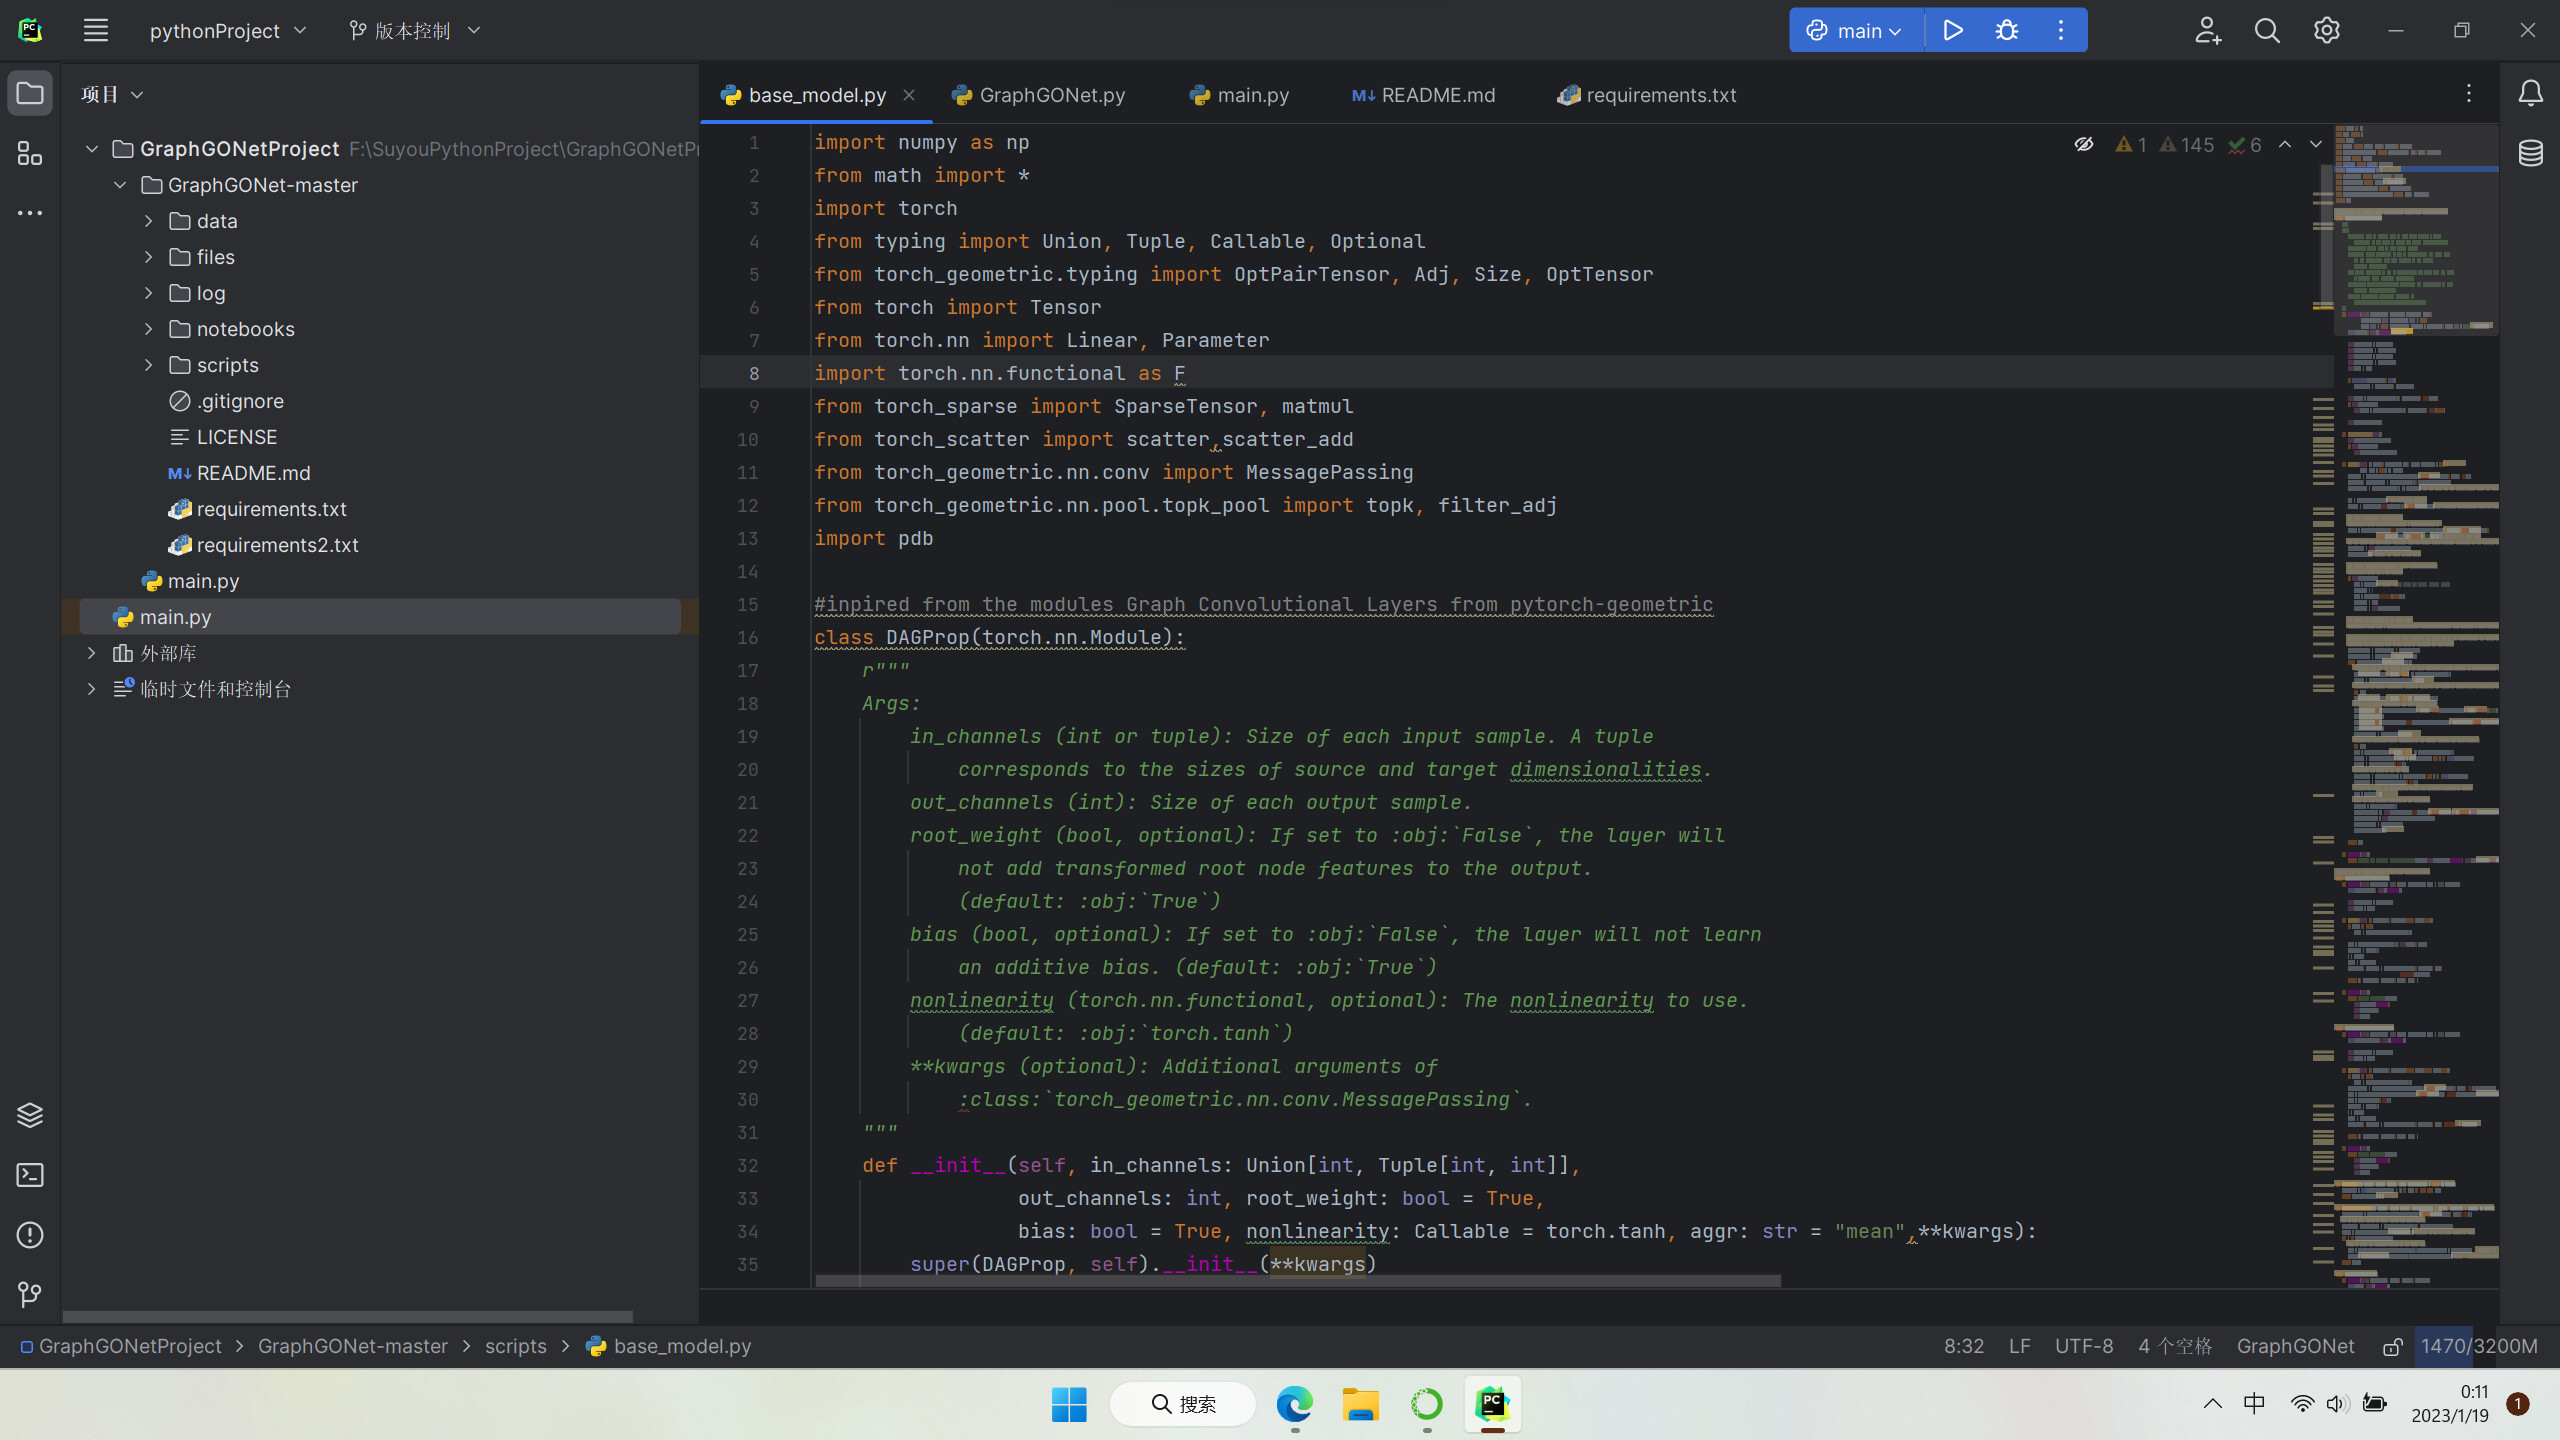Collapse the GraphGONet-master folder

pyautogui.click(x=119, y=184)
